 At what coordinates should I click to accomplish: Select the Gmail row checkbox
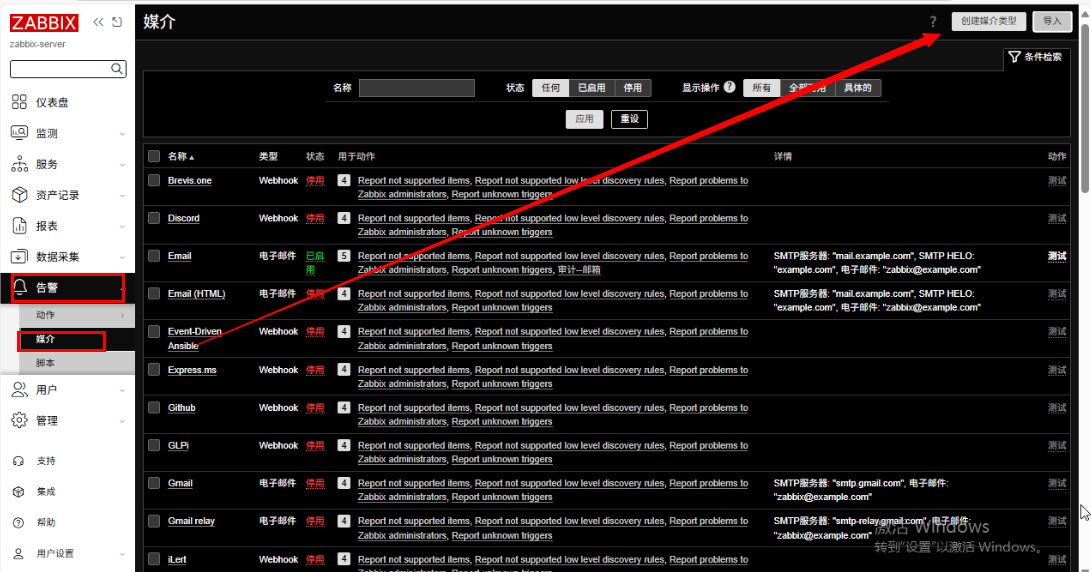pyautogui.click(x=154, y=483)
